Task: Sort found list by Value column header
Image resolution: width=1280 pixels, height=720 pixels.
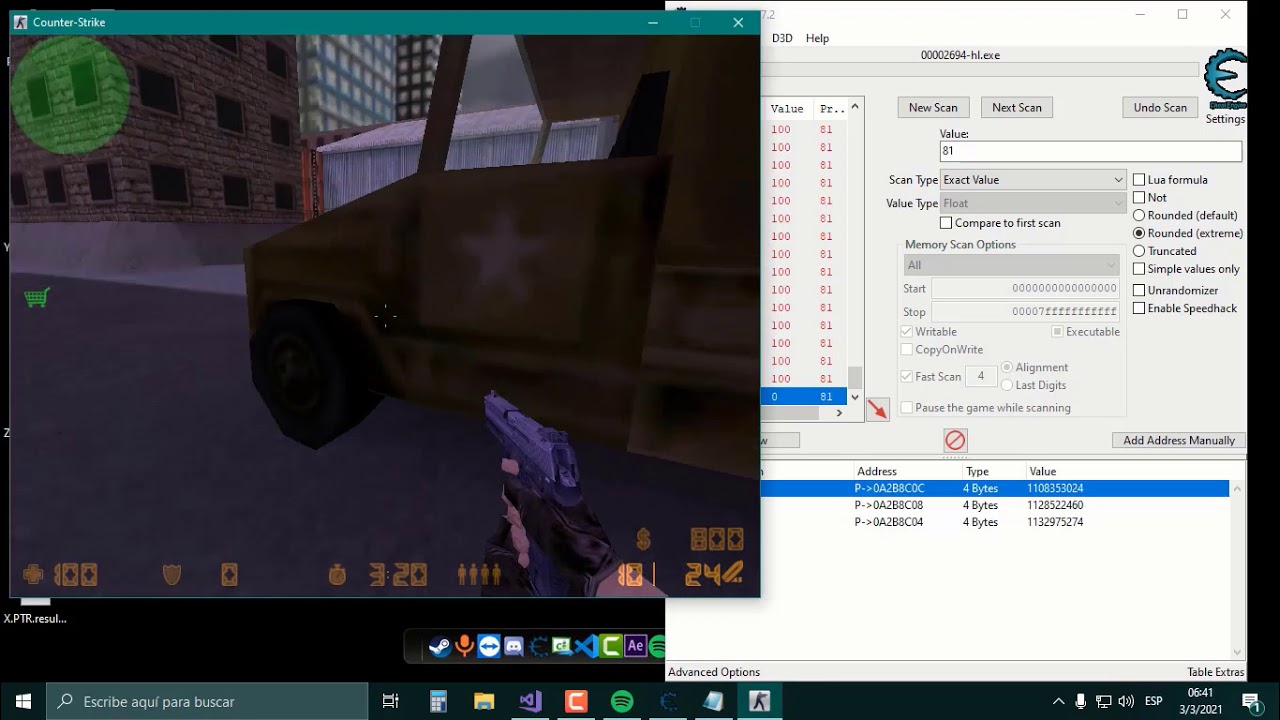Action: 787,108
